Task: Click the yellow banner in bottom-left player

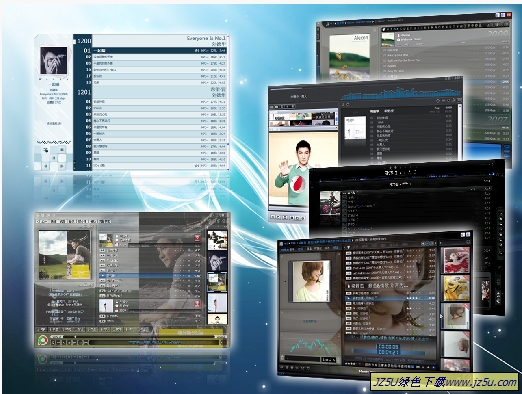Action: [x=191, y=333]
